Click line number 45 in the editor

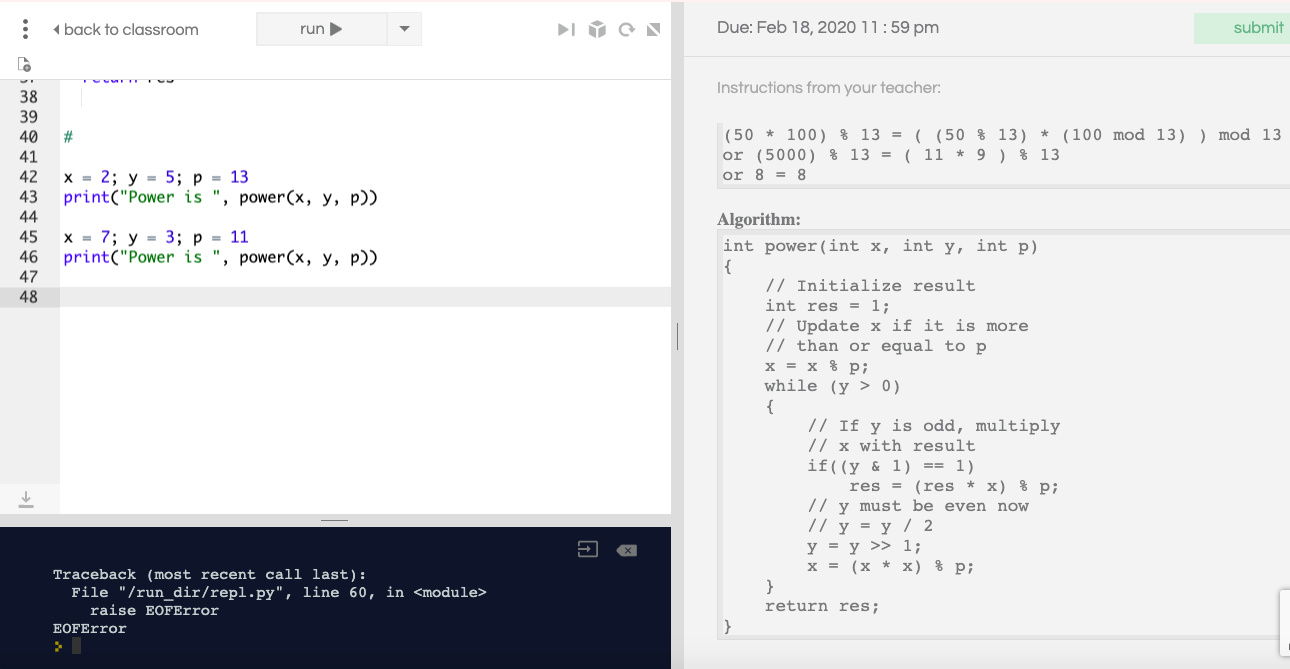click(x=29, y=237)
